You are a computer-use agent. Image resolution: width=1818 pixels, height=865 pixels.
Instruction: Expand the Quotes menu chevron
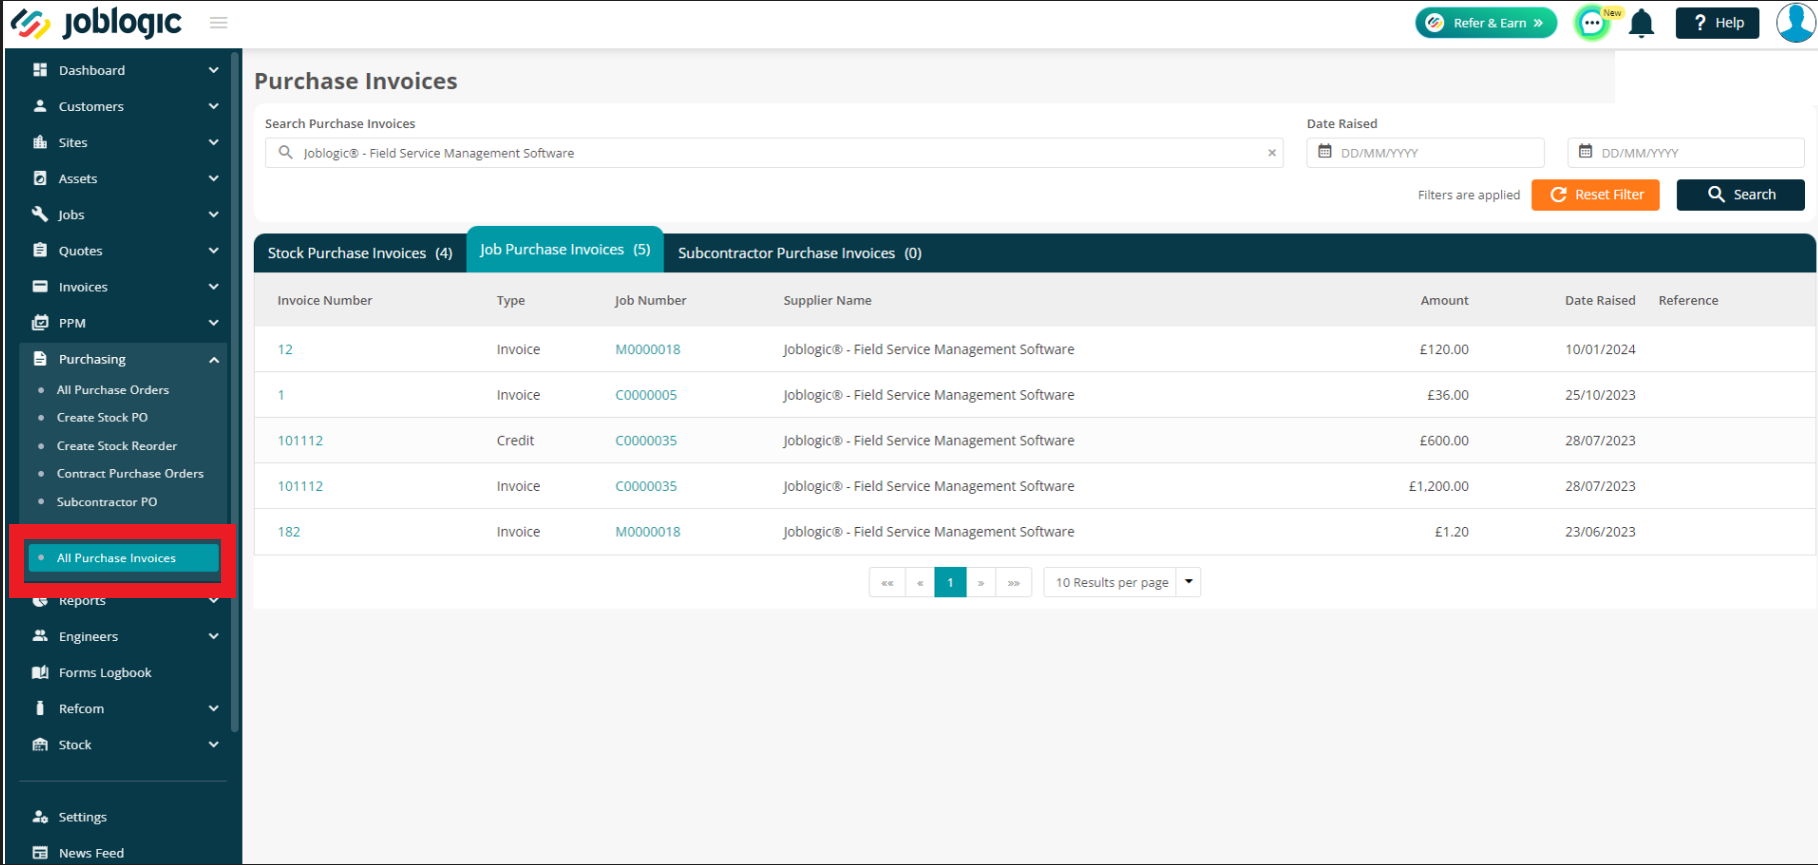(213, 250)
